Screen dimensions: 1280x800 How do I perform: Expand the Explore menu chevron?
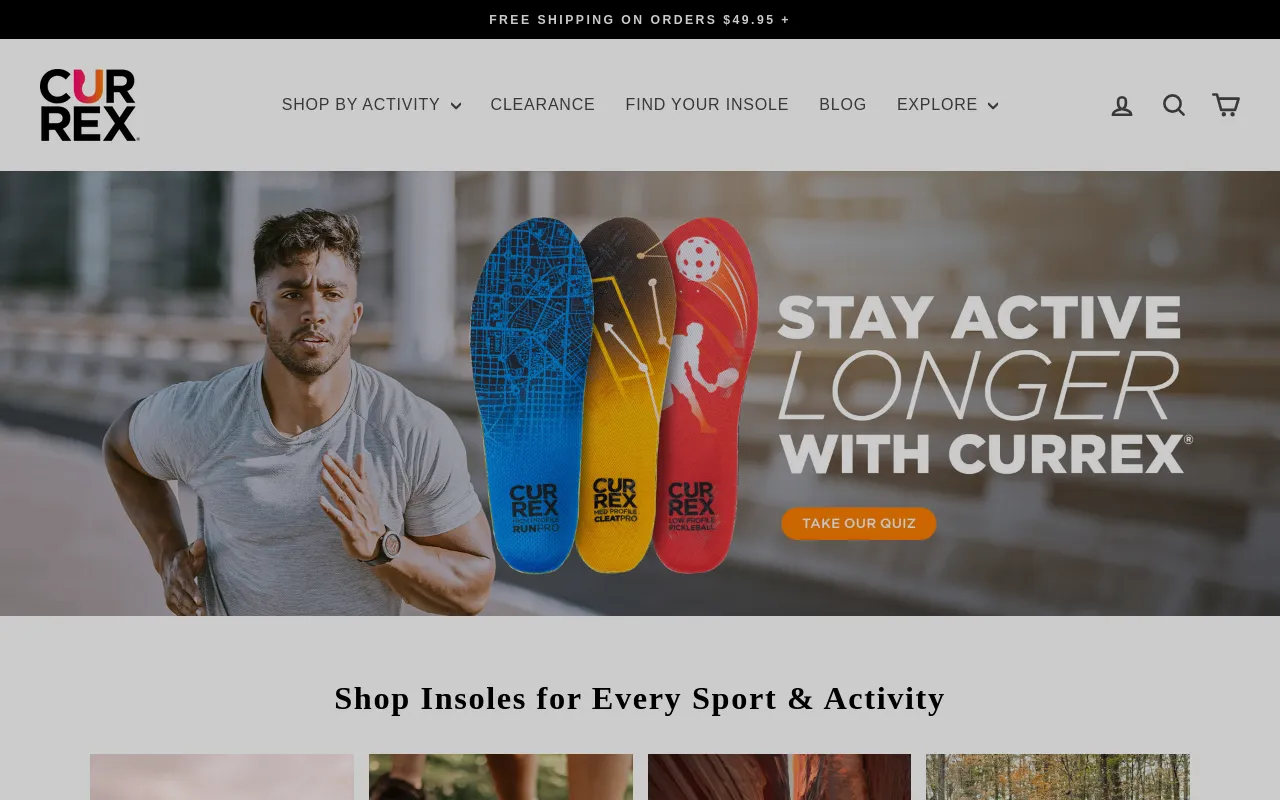993,106
